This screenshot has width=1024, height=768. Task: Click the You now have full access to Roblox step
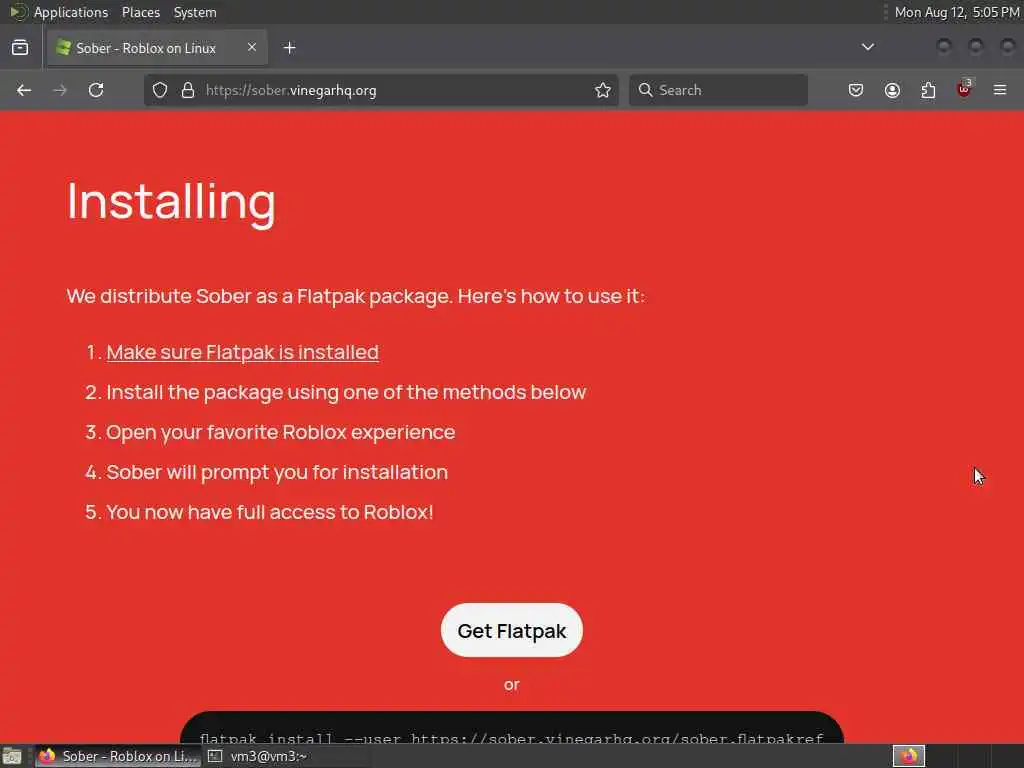tap(270, 512)
